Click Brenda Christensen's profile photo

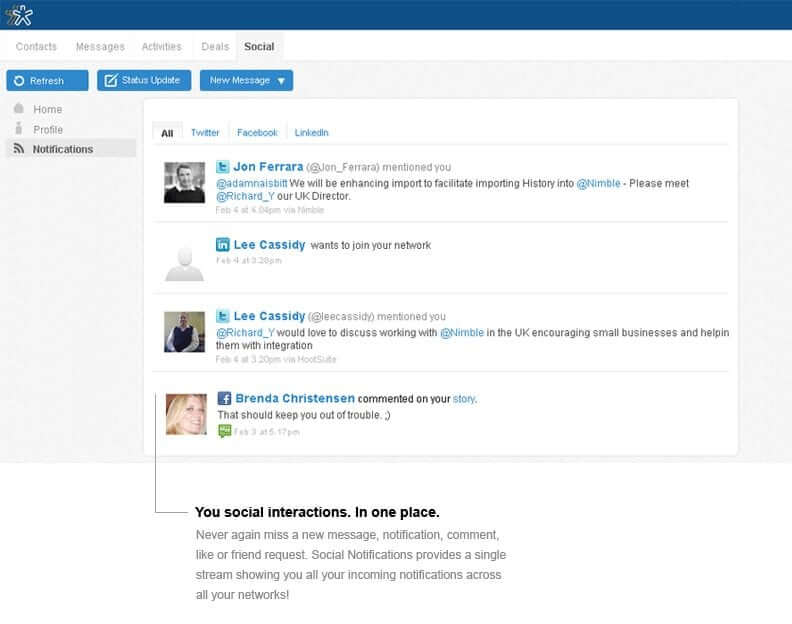click(184, 413)
